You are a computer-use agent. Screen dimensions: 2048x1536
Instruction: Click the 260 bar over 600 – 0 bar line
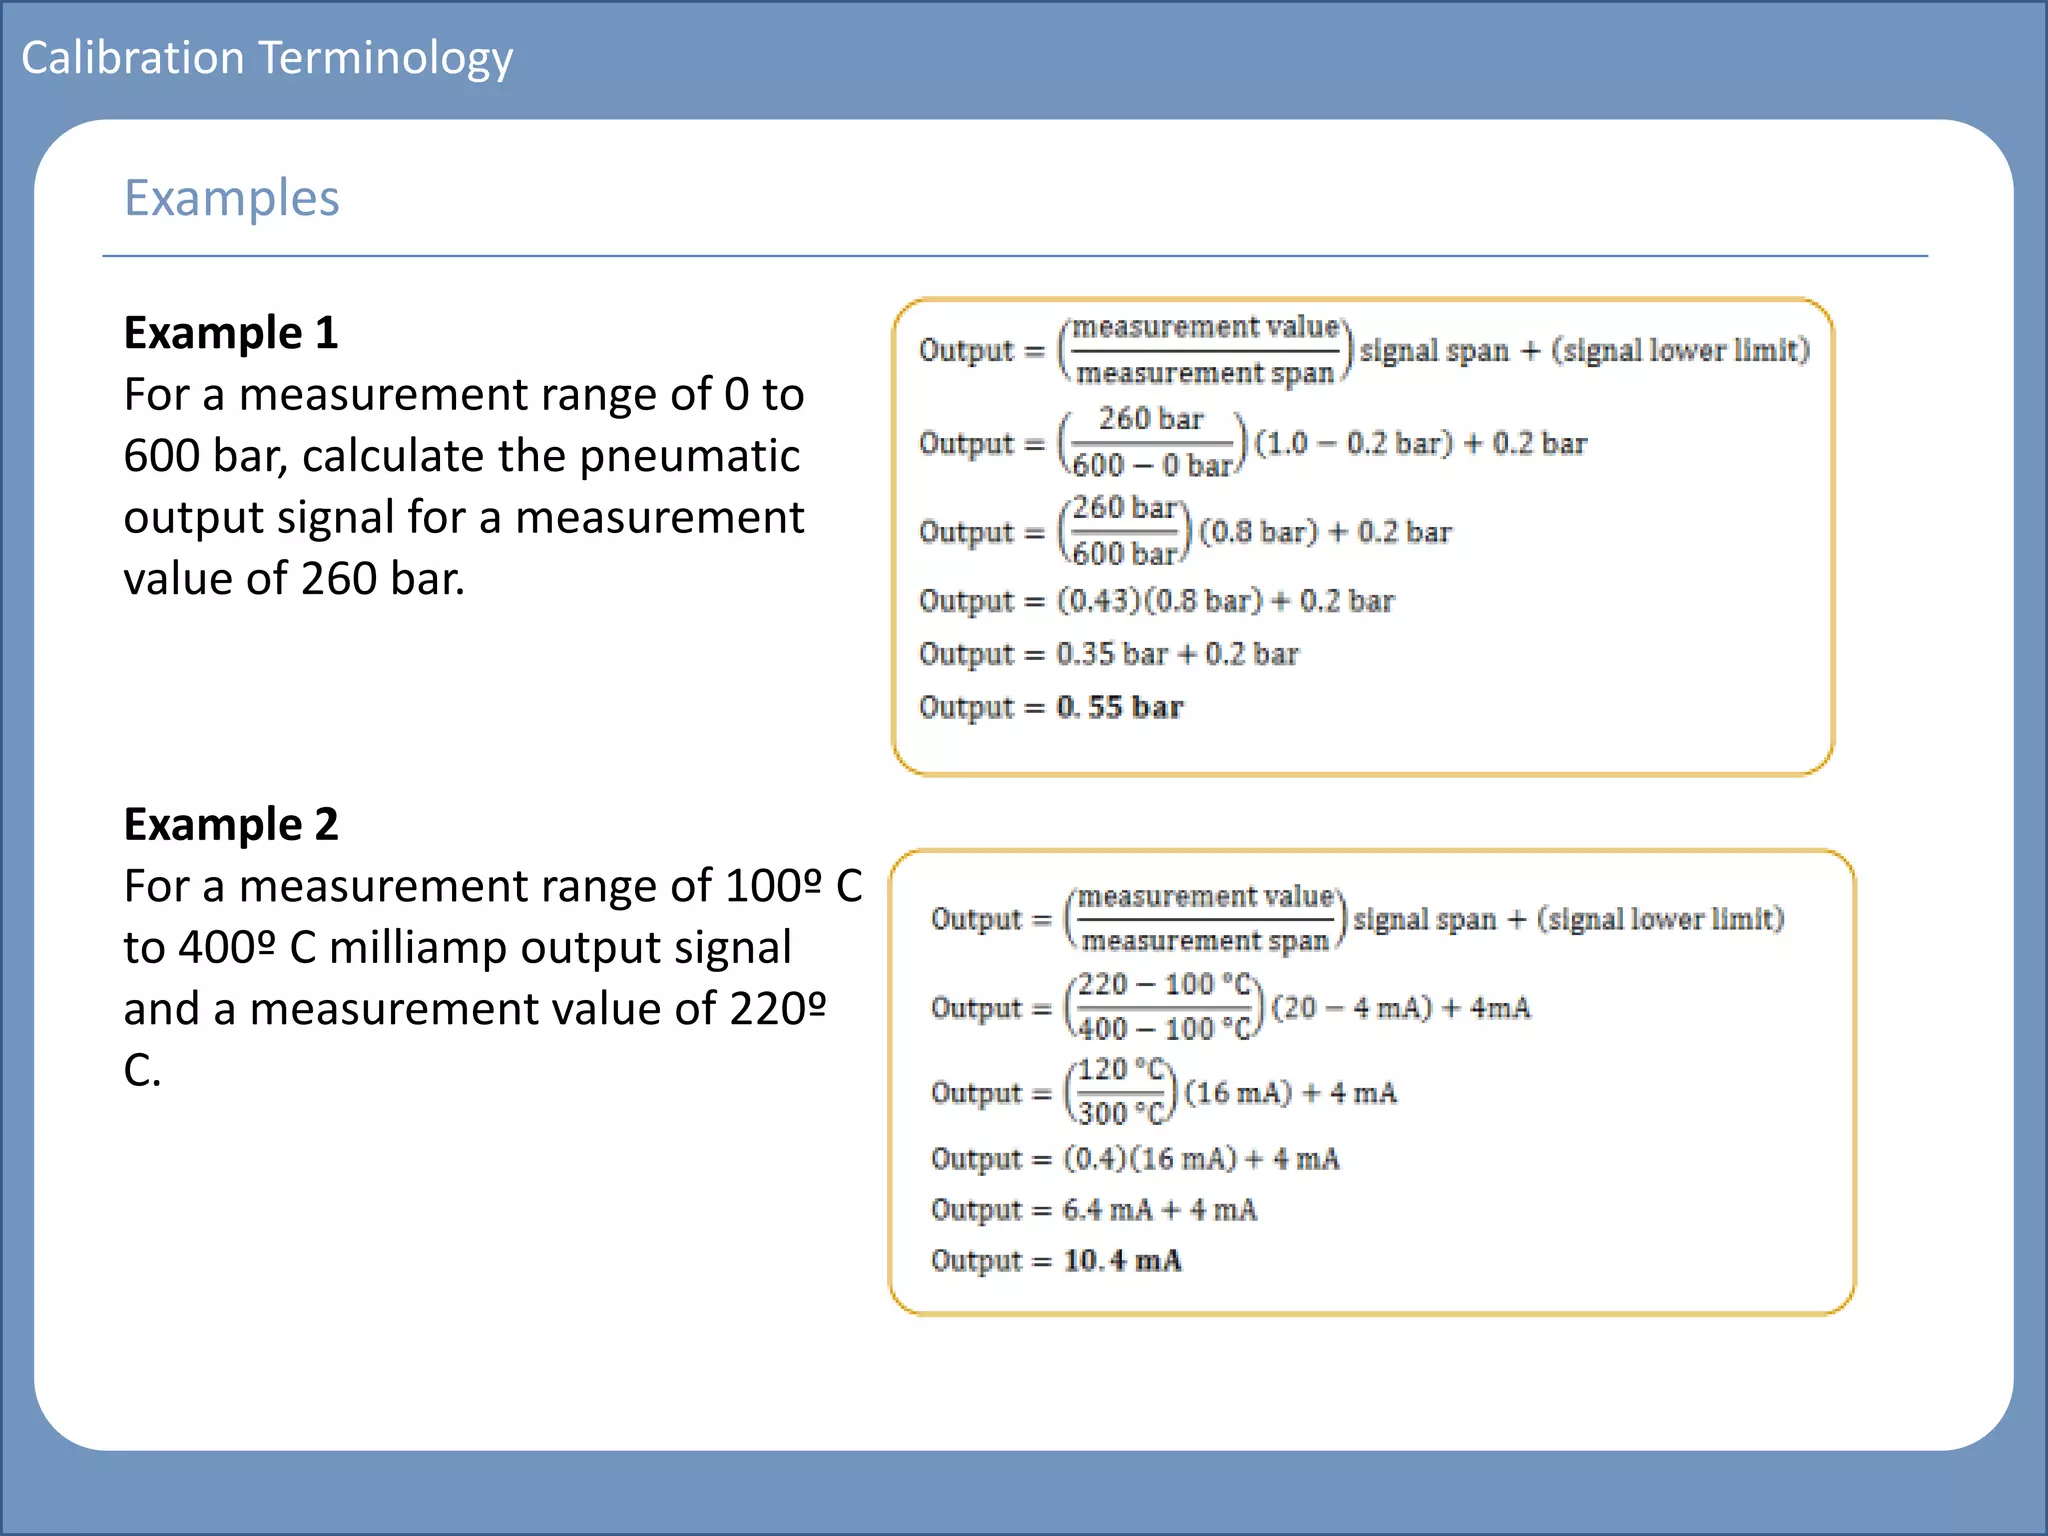(x=1252, y=442)
